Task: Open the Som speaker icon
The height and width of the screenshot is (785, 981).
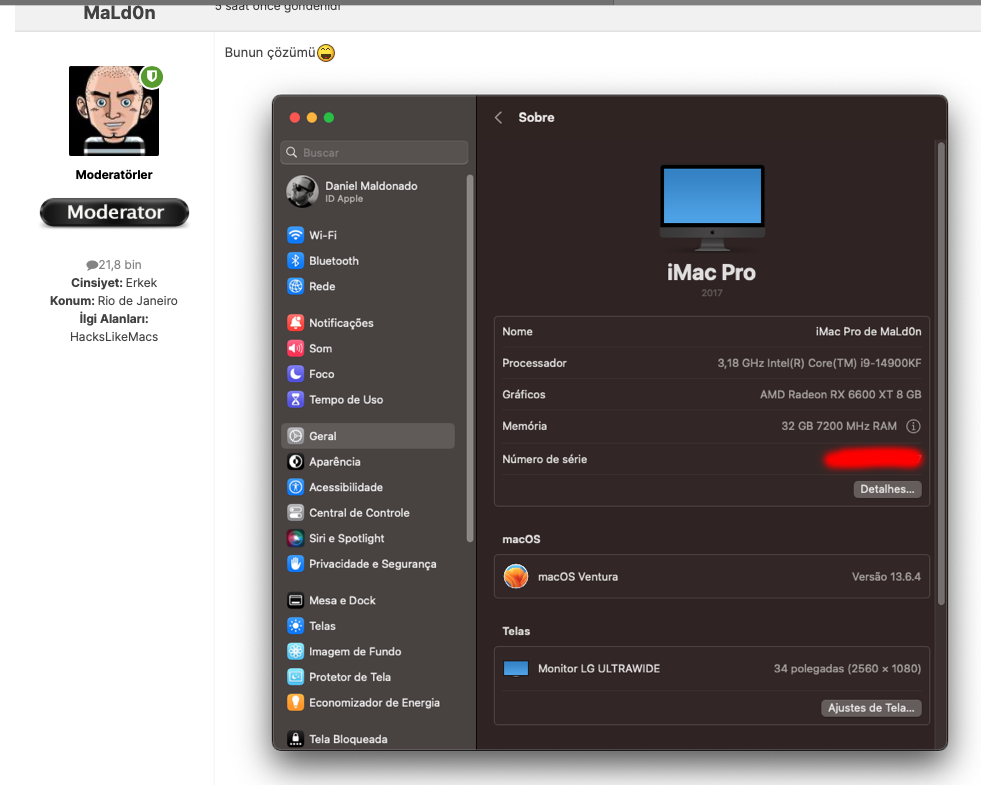Action: click(296, 349)
